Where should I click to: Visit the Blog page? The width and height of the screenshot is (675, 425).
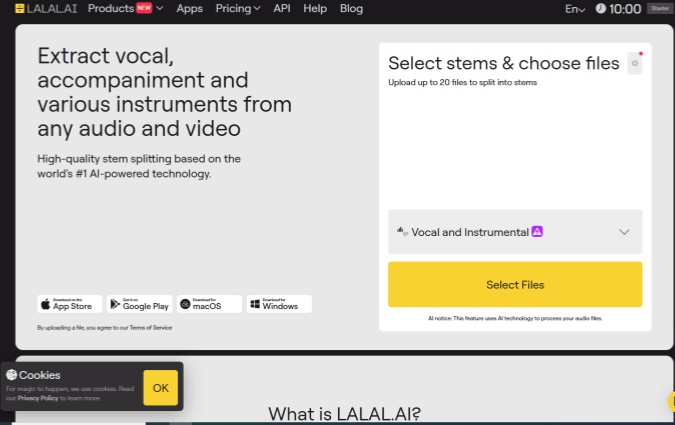click(x=351, y=9)
